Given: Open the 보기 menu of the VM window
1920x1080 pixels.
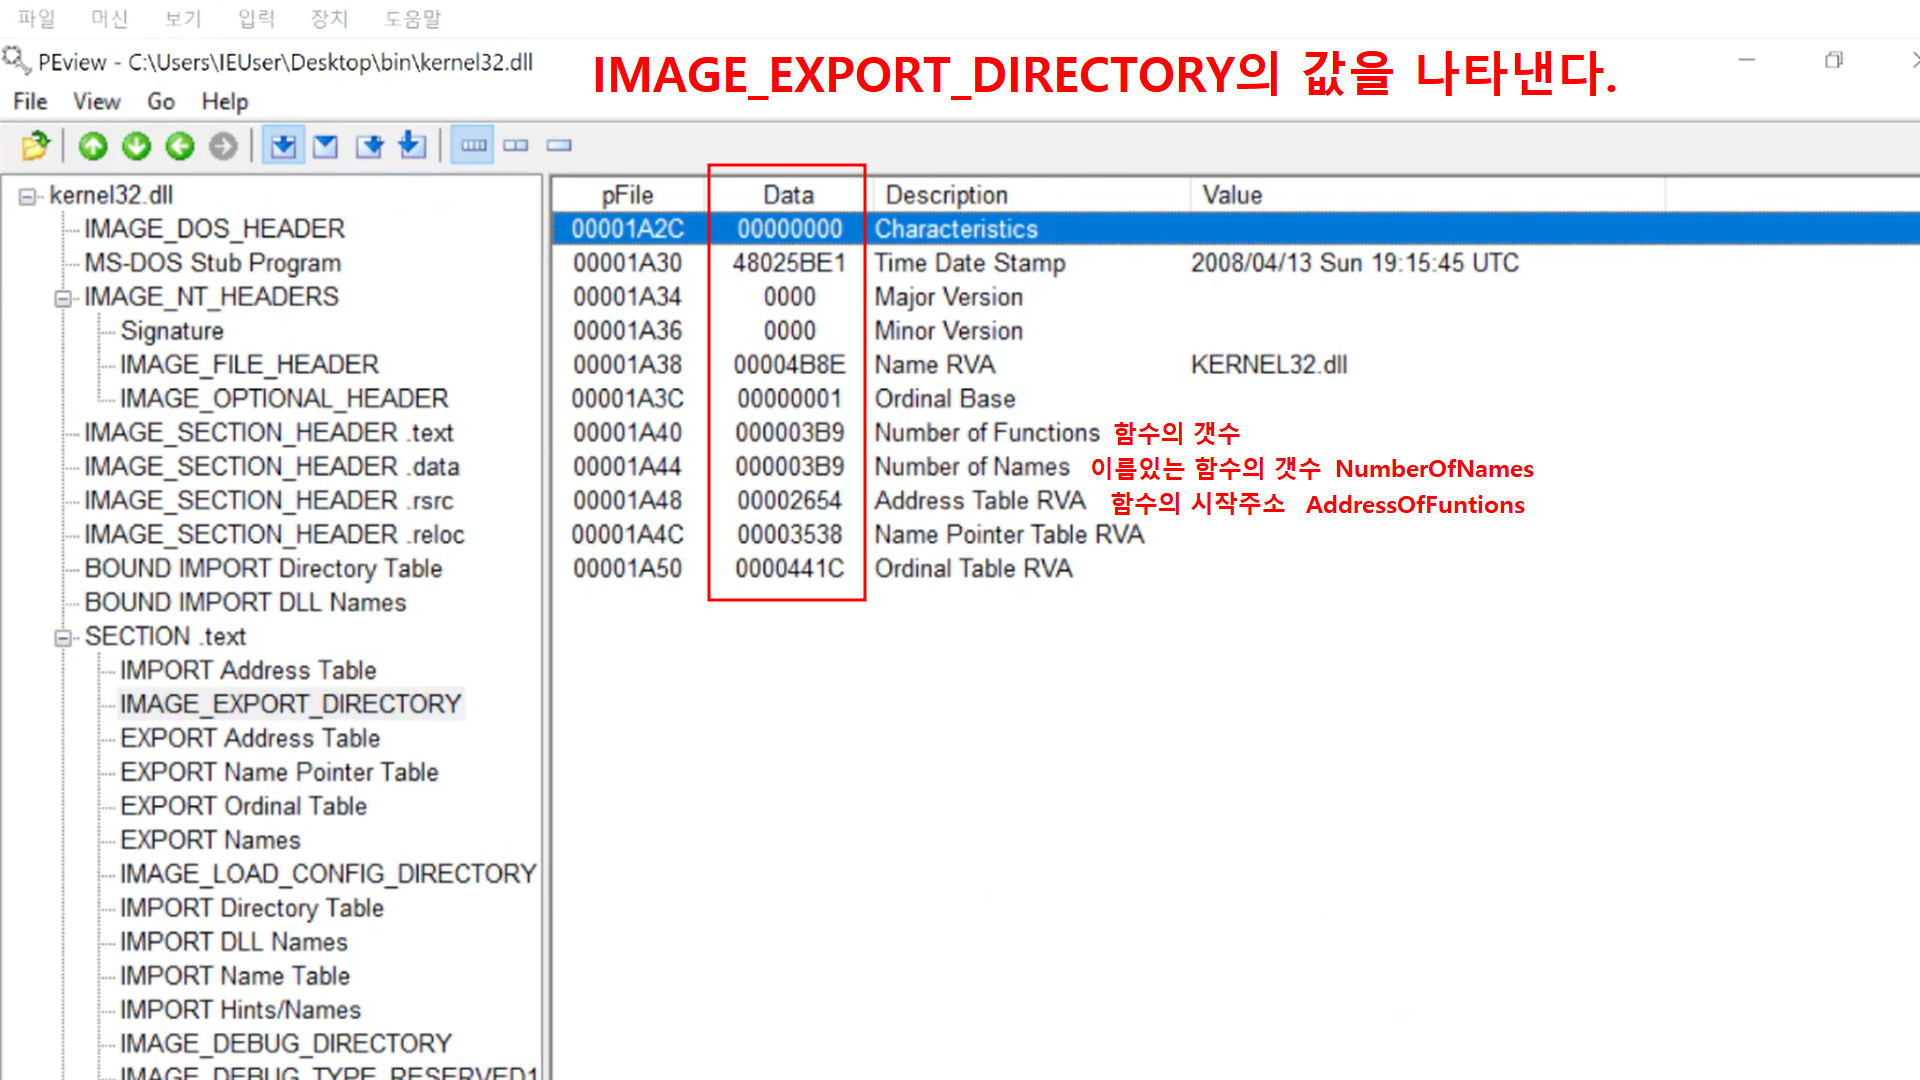Looking at the screenshot, I should click(183, 18).
